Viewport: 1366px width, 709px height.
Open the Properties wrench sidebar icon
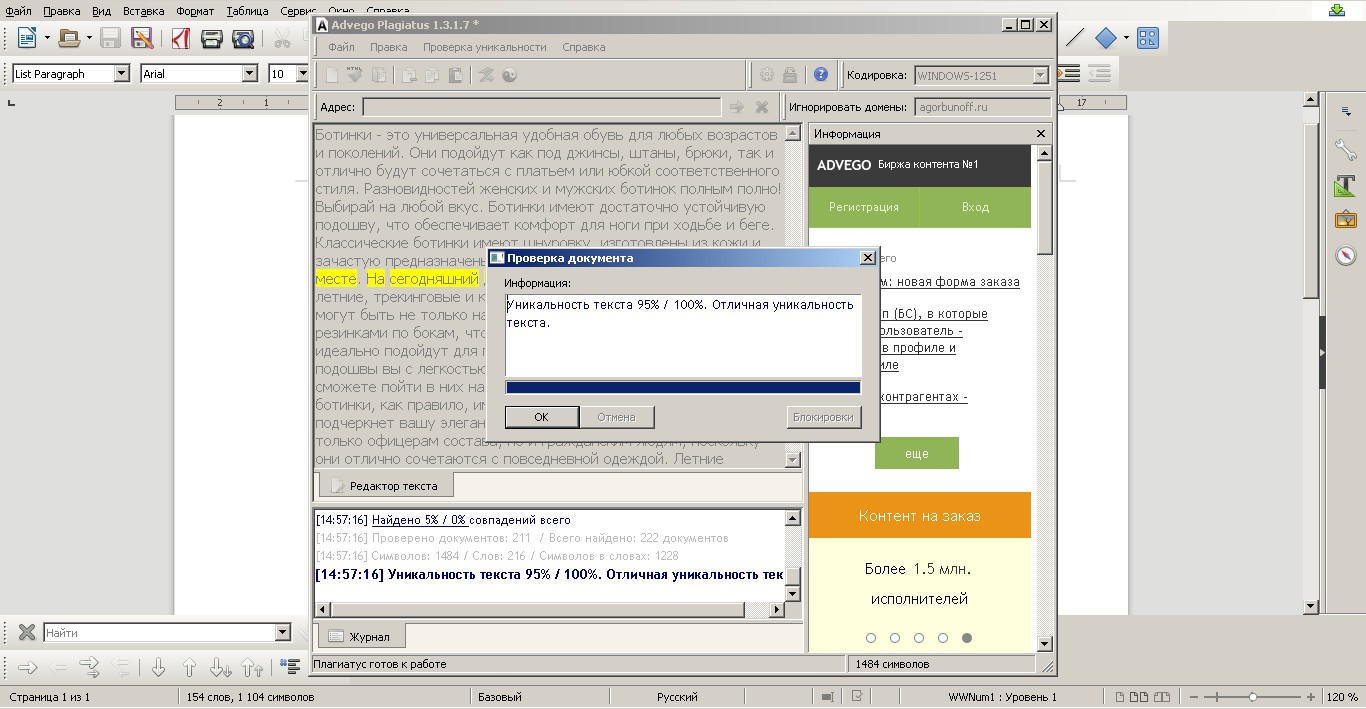[1345, 150]
